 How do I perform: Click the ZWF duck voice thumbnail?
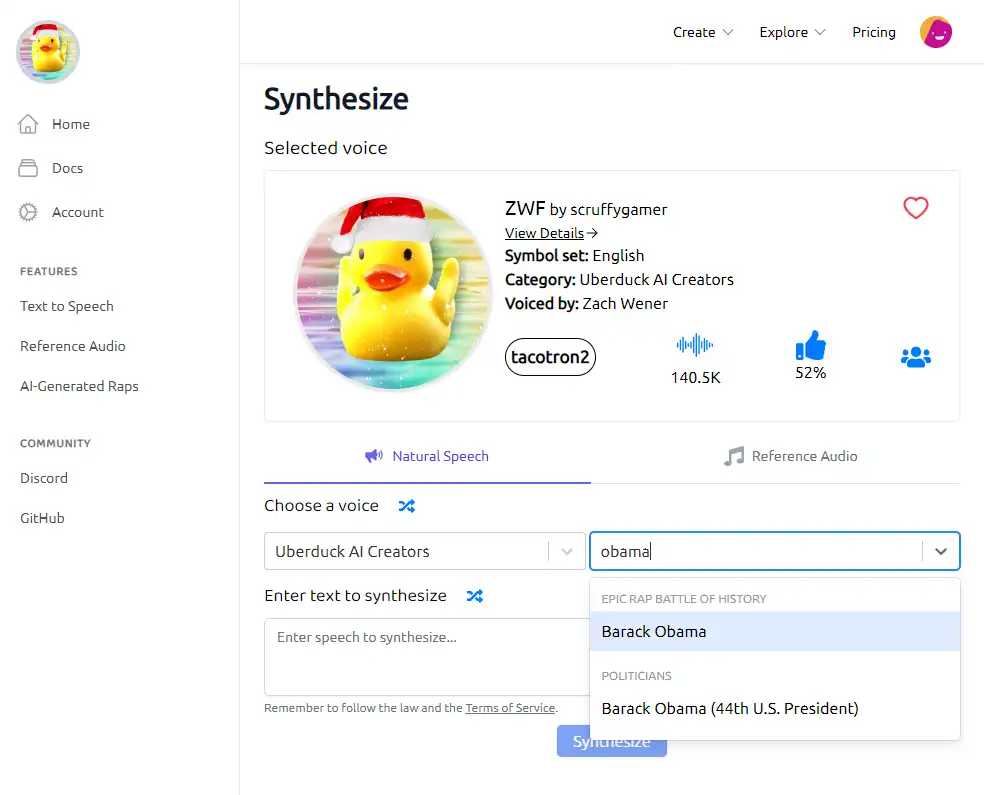(x=394, y=292)
